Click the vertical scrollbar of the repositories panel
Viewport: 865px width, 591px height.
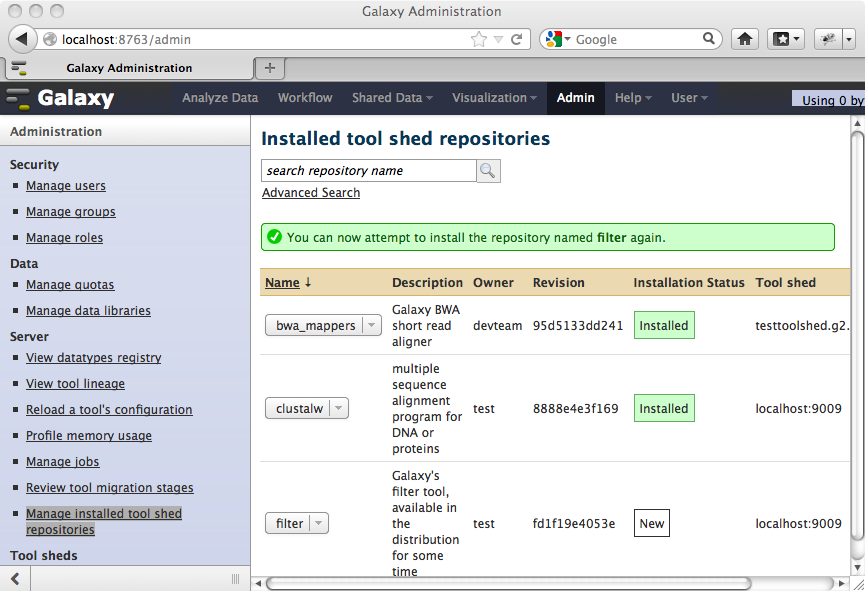(x=857, y=337)
